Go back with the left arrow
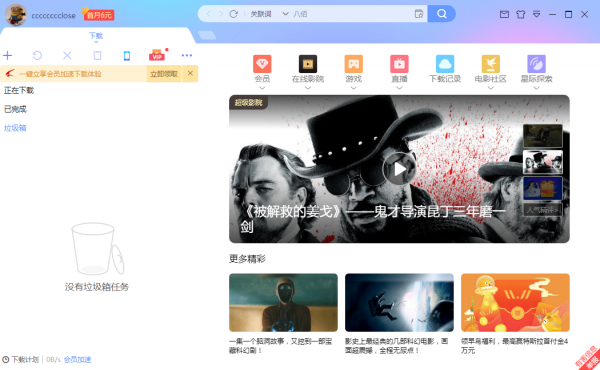This screenshot has width=600, height=370. (209, 14)
